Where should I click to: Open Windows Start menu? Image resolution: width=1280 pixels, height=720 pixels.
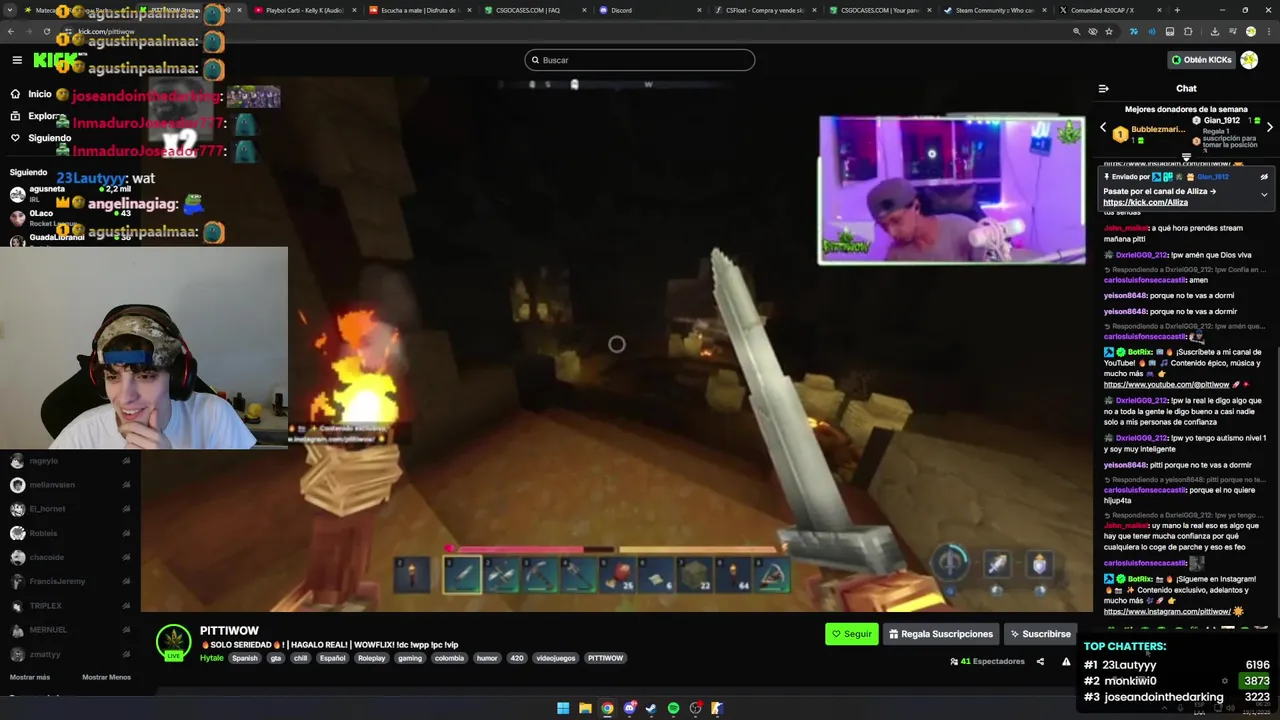tap(563, 708)
